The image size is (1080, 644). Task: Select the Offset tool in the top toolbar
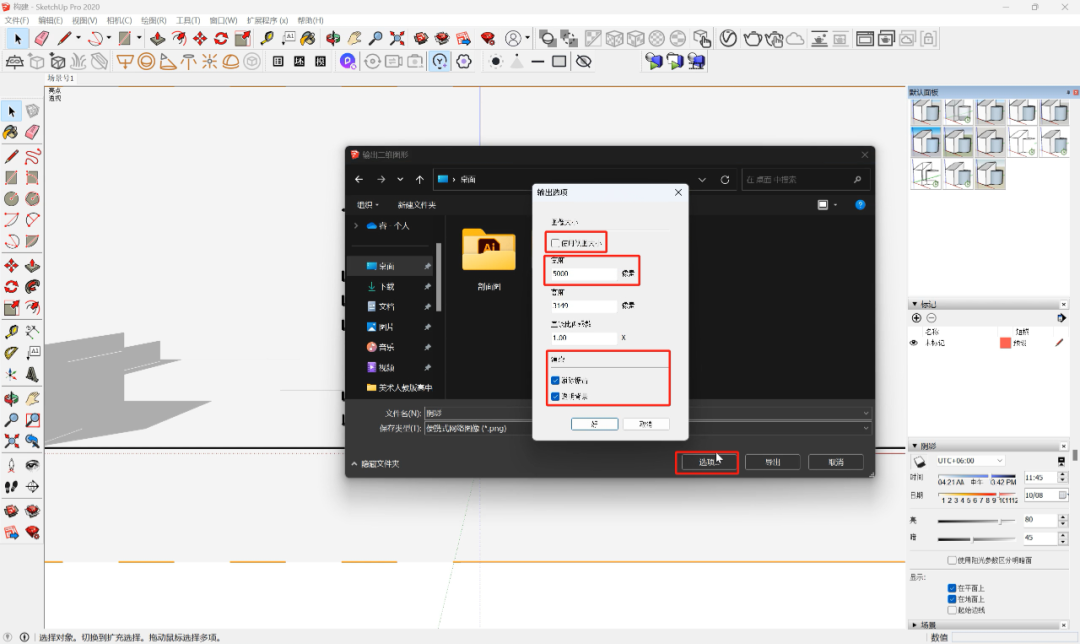[x=179, y=39]
